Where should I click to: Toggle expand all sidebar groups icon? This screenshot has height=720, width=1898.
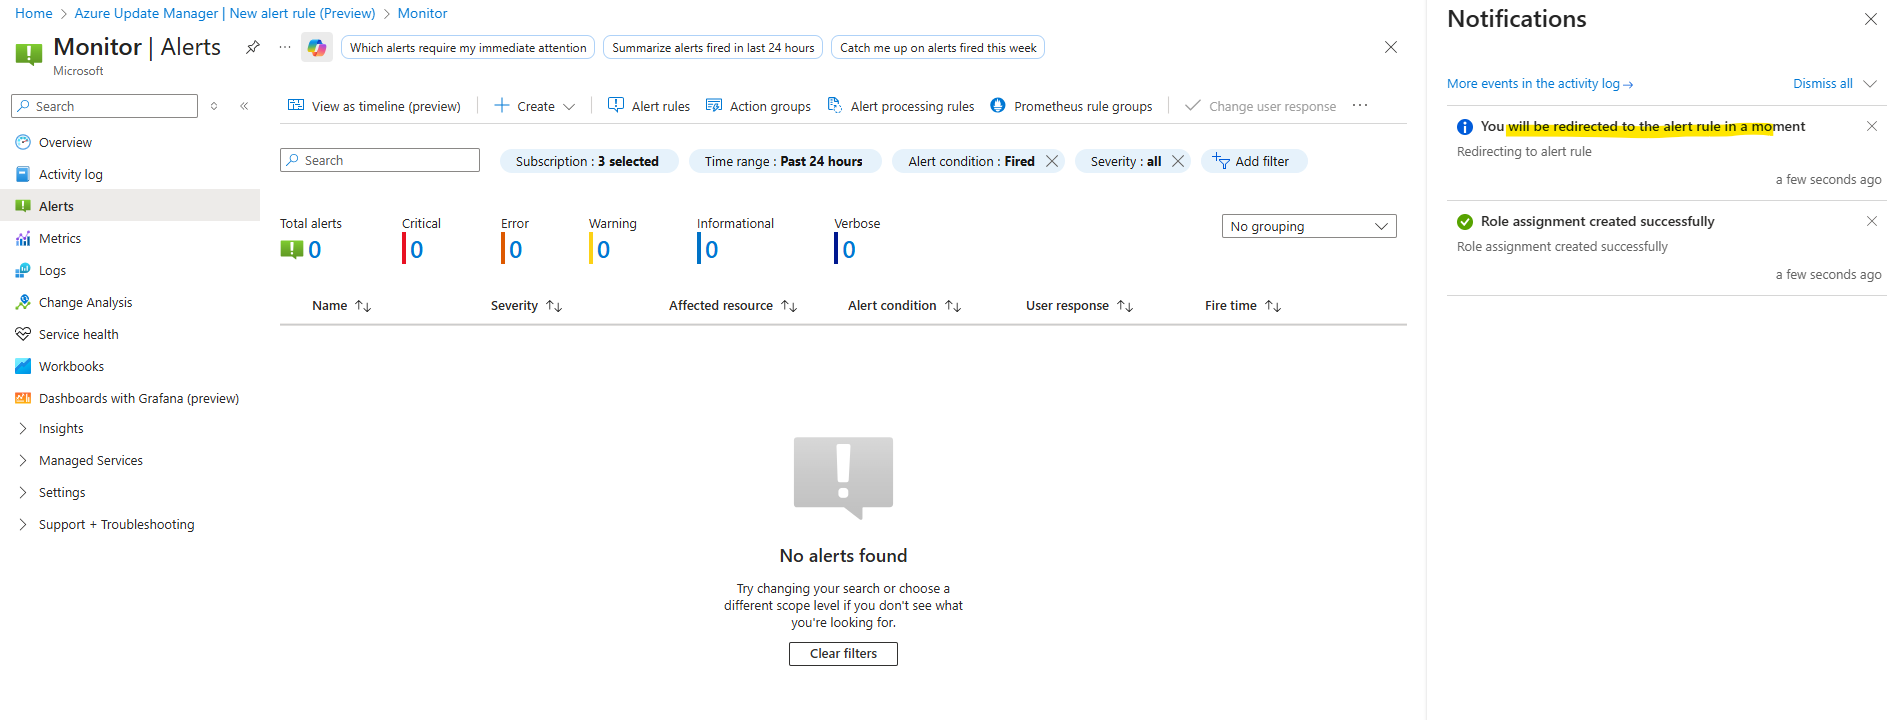(x=214, y=106)
